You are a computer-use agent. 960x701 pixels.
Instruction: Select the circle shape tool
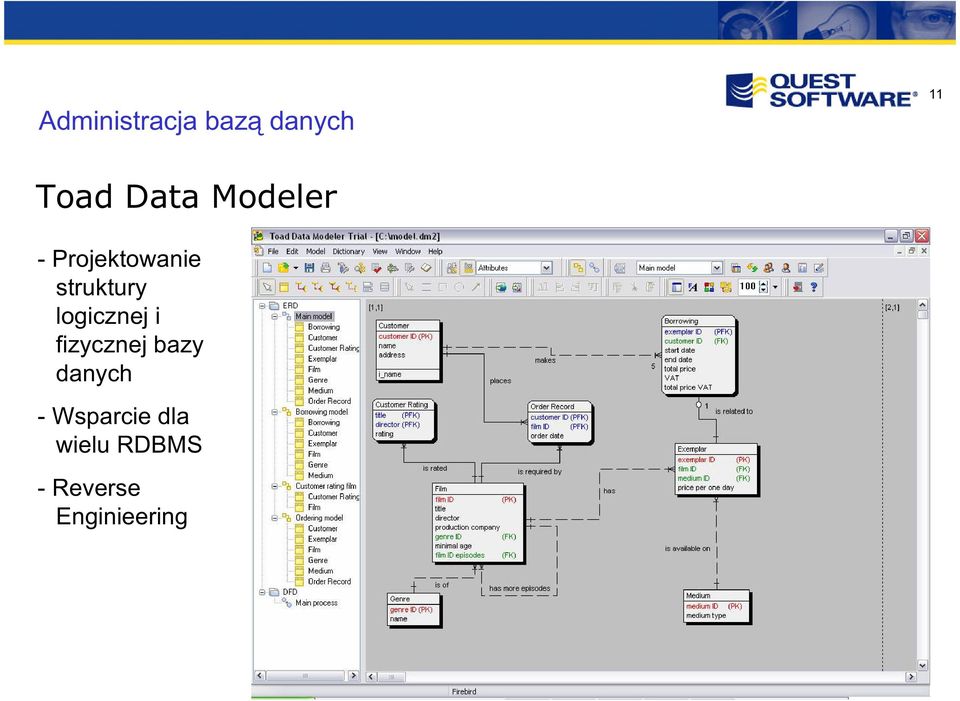pos(459,287)
